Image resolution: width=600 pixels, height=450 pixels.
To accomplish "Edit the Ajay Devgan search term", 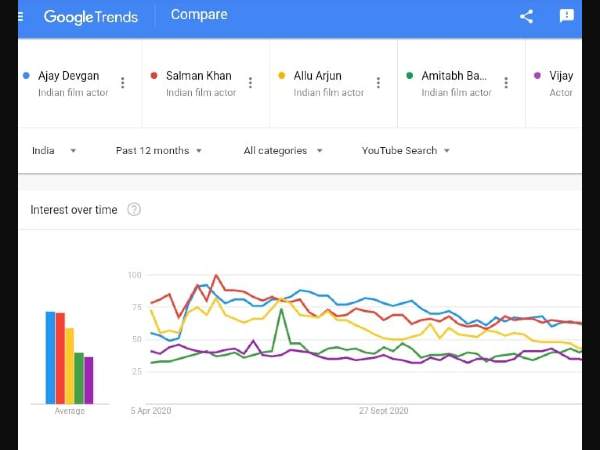I will (68, 76).
